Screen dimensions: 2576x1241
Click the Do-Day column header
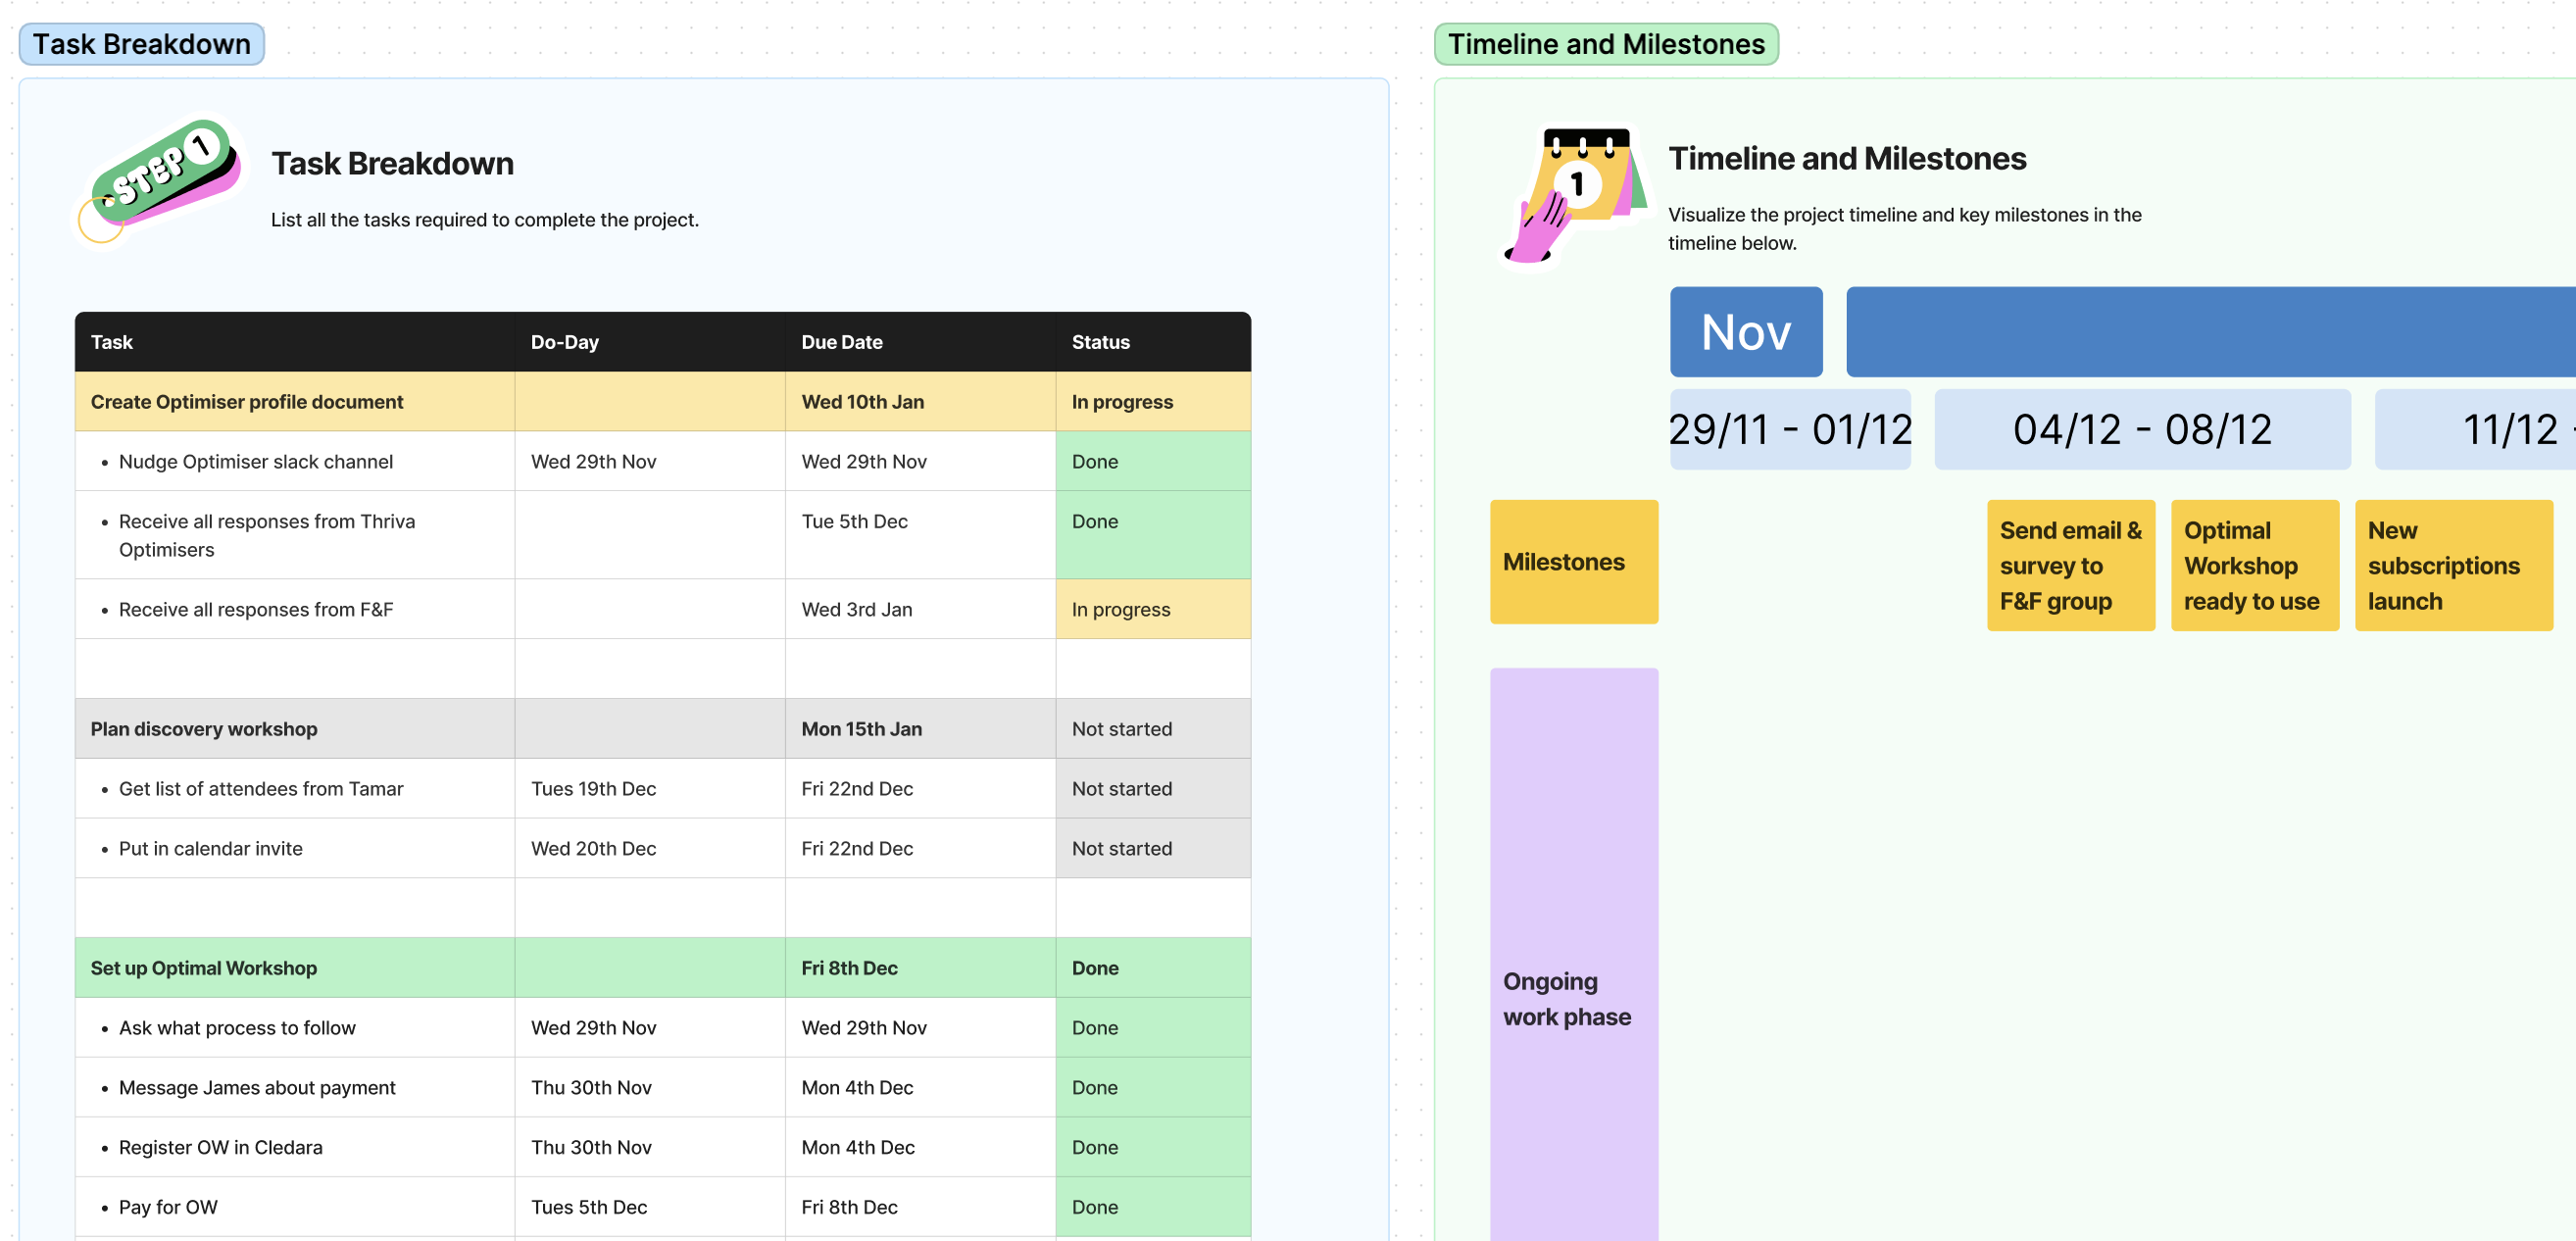(x=565, y=342)
